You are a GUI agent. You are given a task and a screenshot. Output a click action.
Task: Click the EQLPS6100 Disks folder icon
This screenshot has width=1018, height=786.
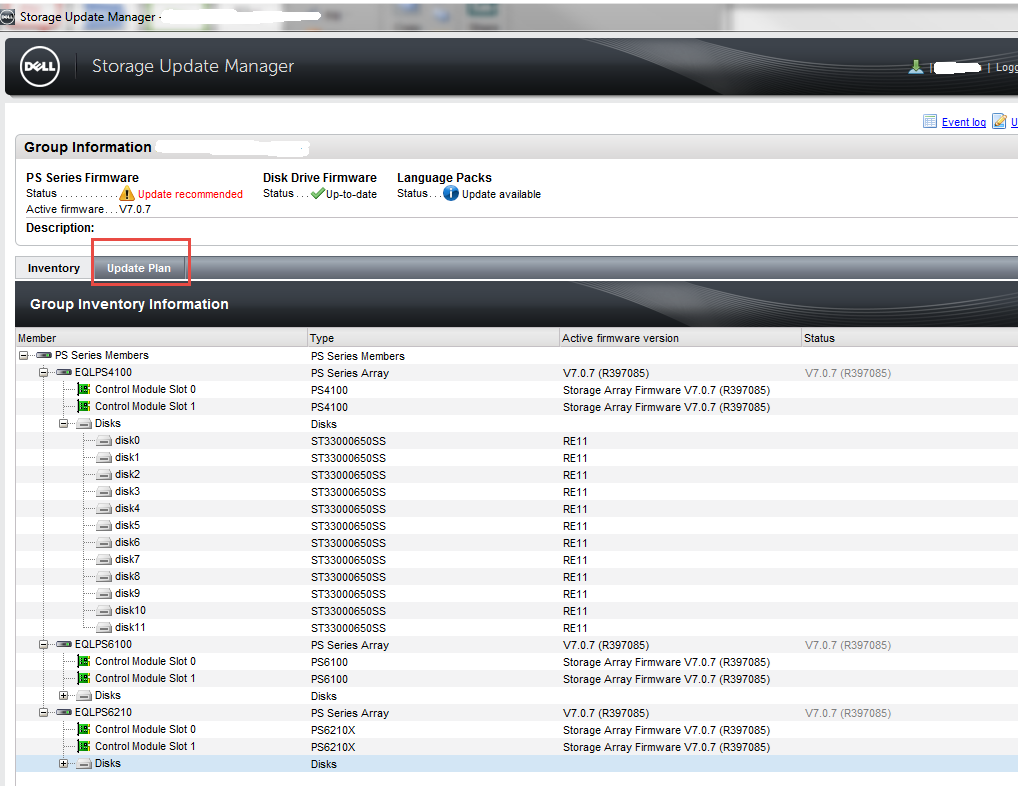coord(84,695)
